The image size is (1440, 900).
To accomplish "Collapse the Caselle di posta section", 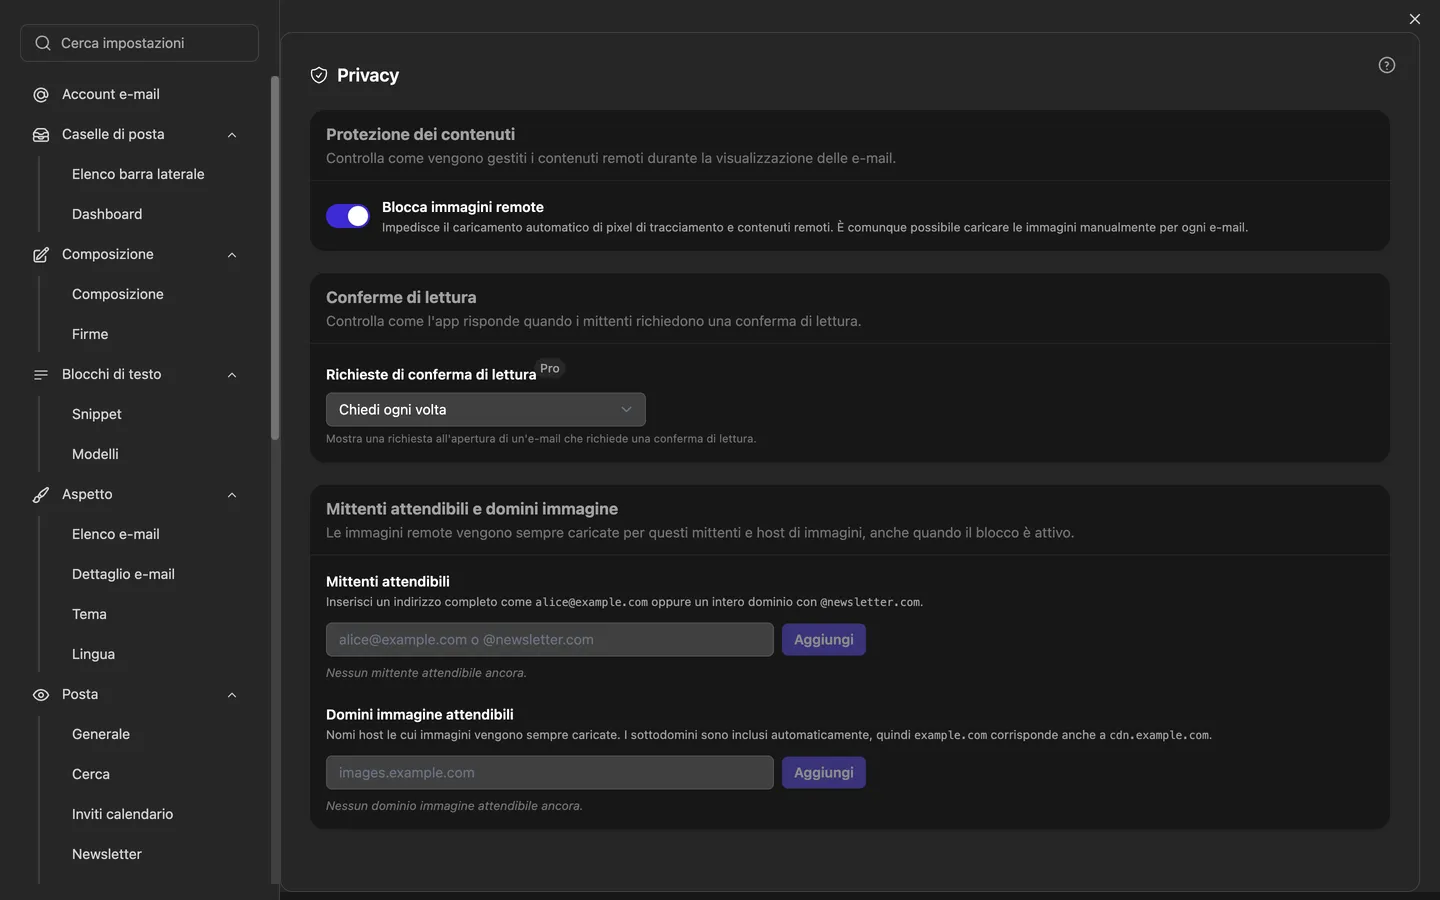I will pos(232,135).
